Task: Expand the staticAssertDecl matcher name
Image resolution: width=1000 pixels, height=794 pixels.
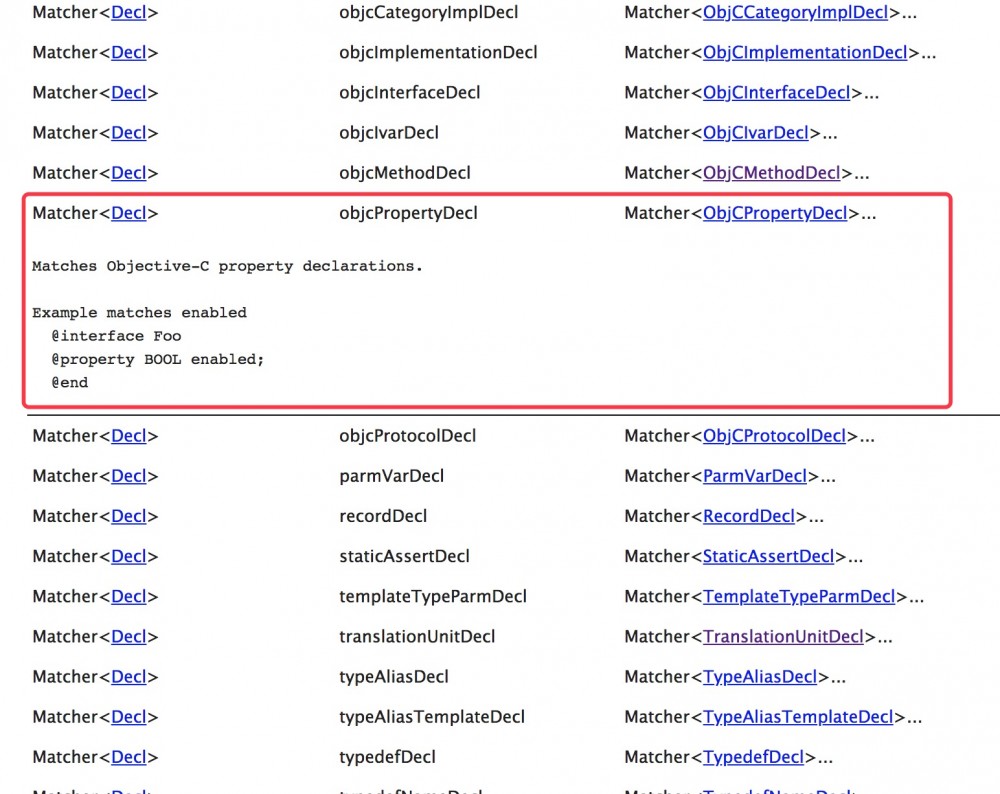Action: 404,557
